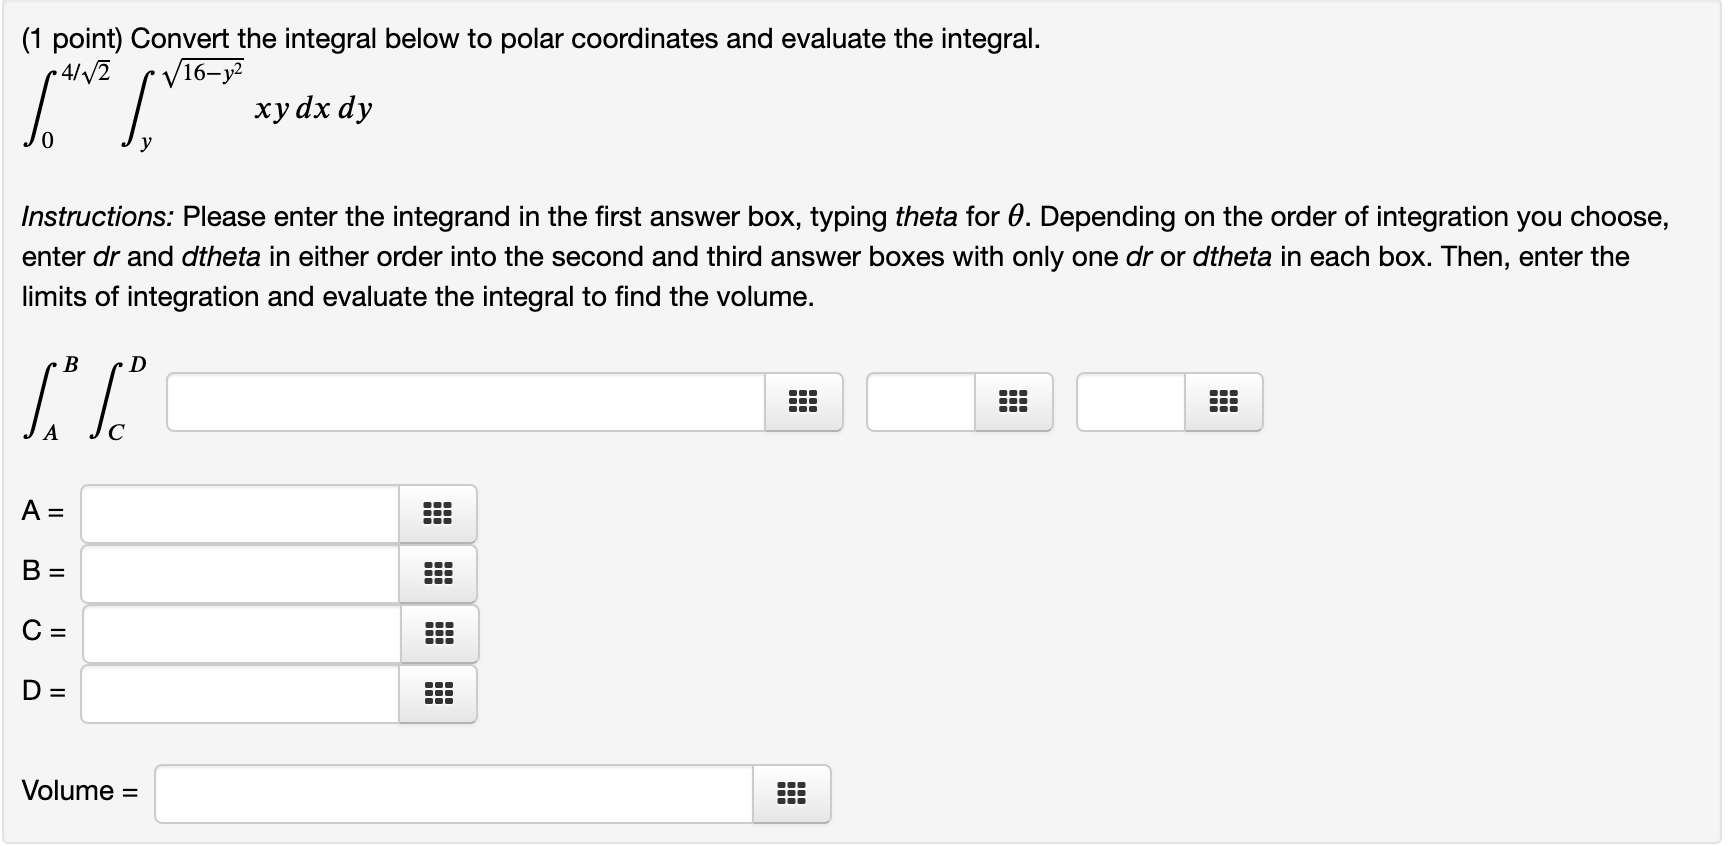Open the math keypad for the third answer box
This screenshot has height=846, width=1734.
click(x=1224, y=402)
